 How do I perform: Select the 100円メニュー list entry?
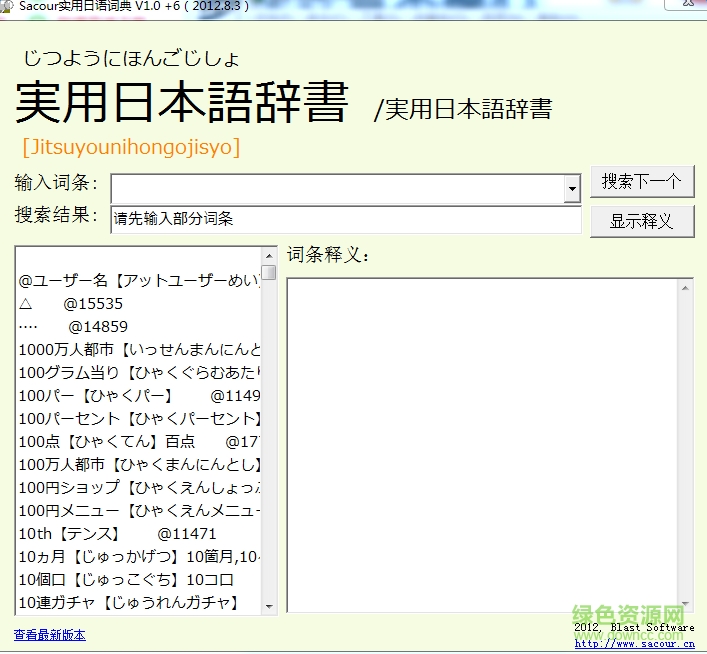[x=139, y=511]
